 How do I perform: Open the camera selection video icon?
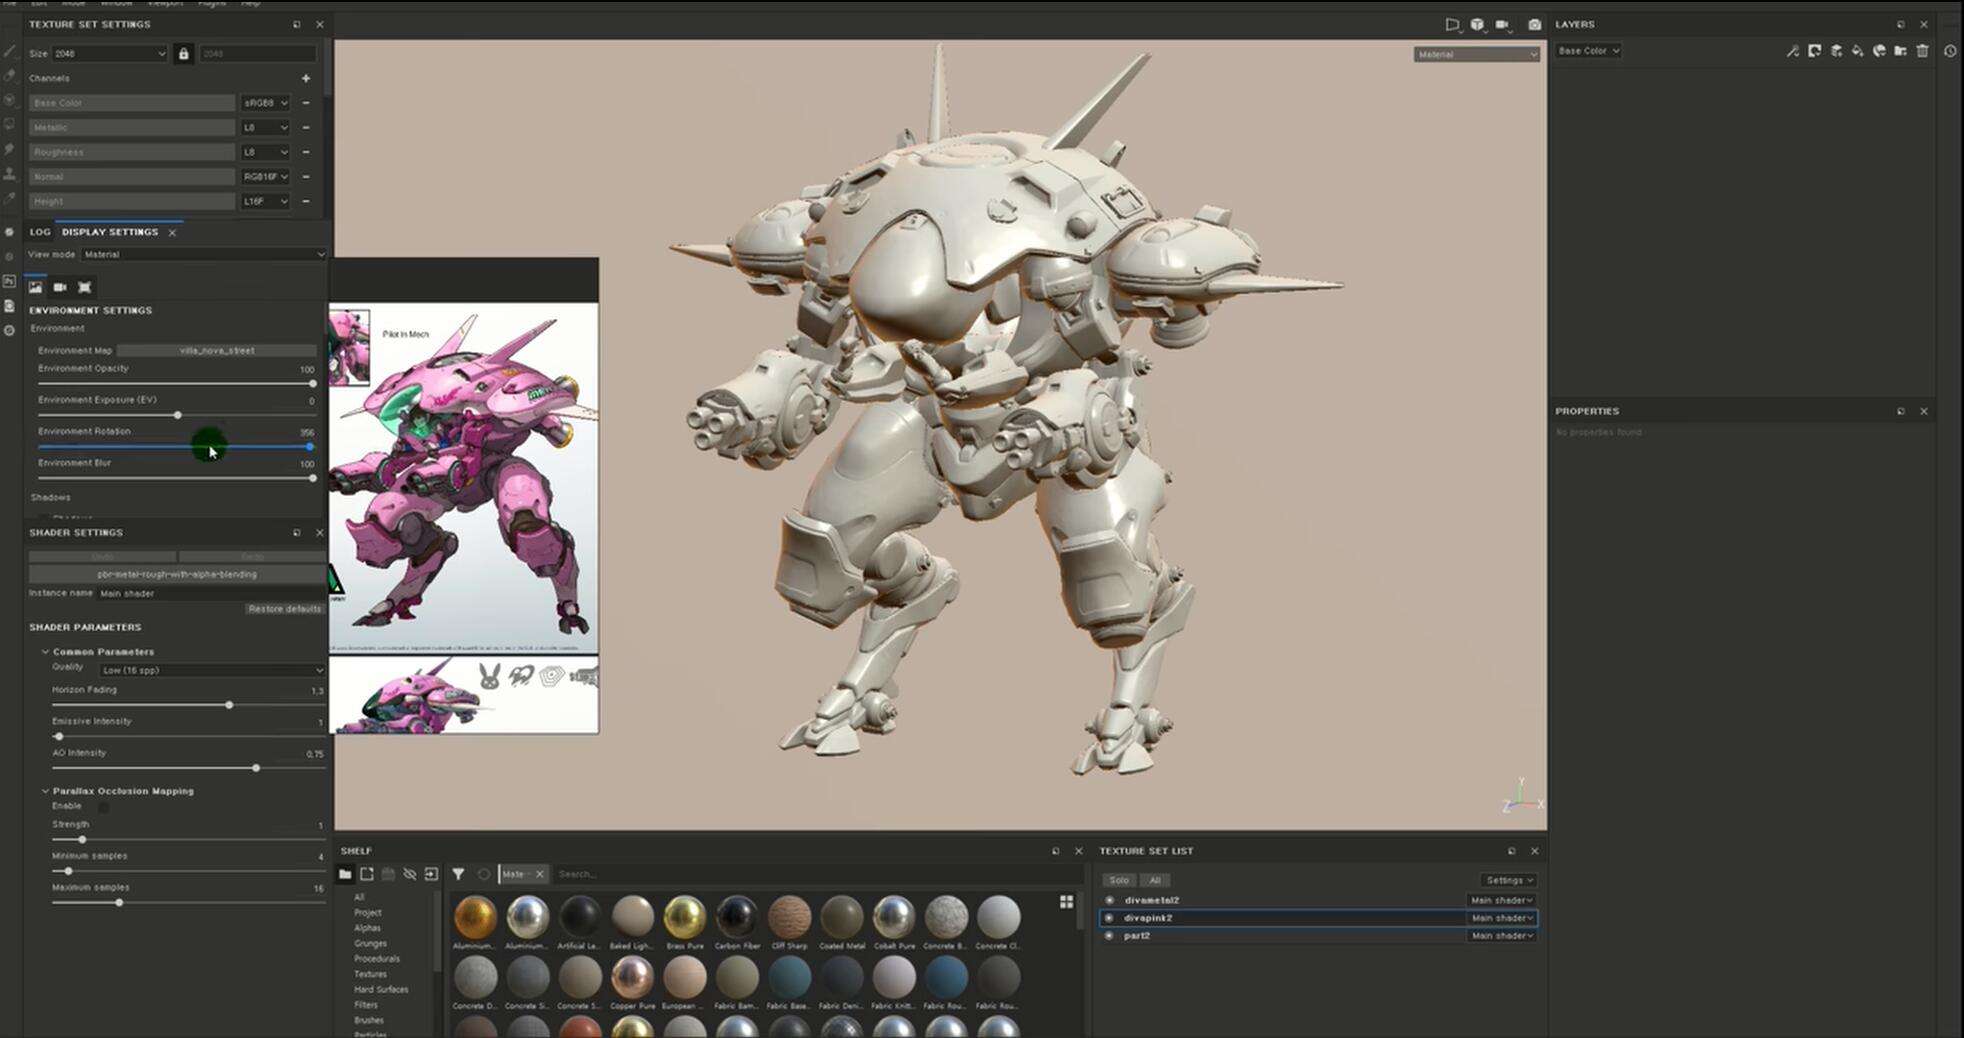coord(1502,24)
